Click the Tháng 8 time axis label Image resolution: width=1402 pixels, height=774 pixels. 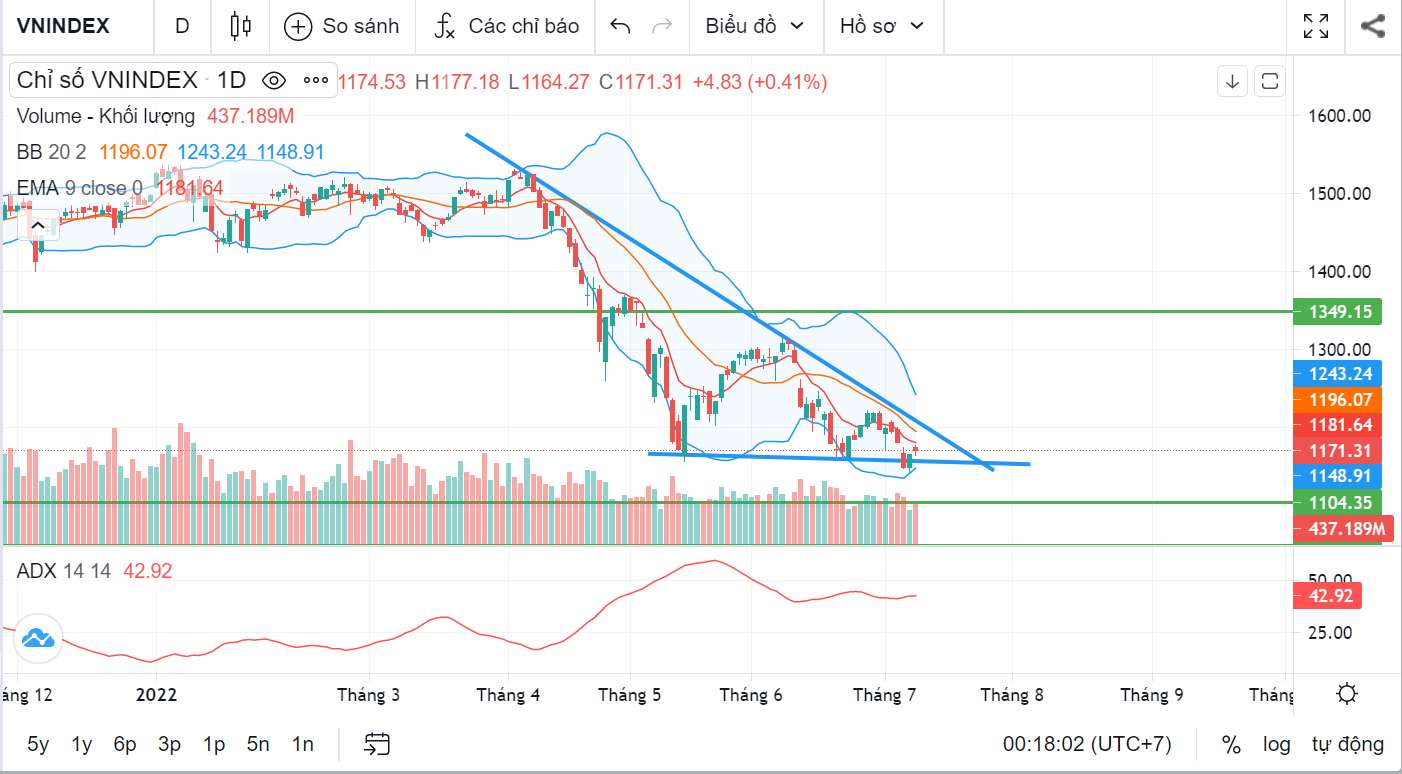[1011, 694]
